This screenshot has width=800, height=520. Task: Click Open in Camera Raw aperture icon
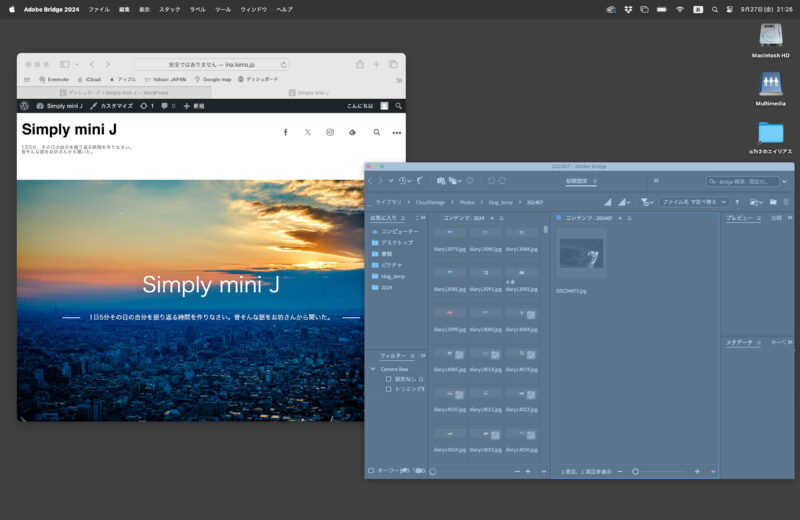[470, 181]
